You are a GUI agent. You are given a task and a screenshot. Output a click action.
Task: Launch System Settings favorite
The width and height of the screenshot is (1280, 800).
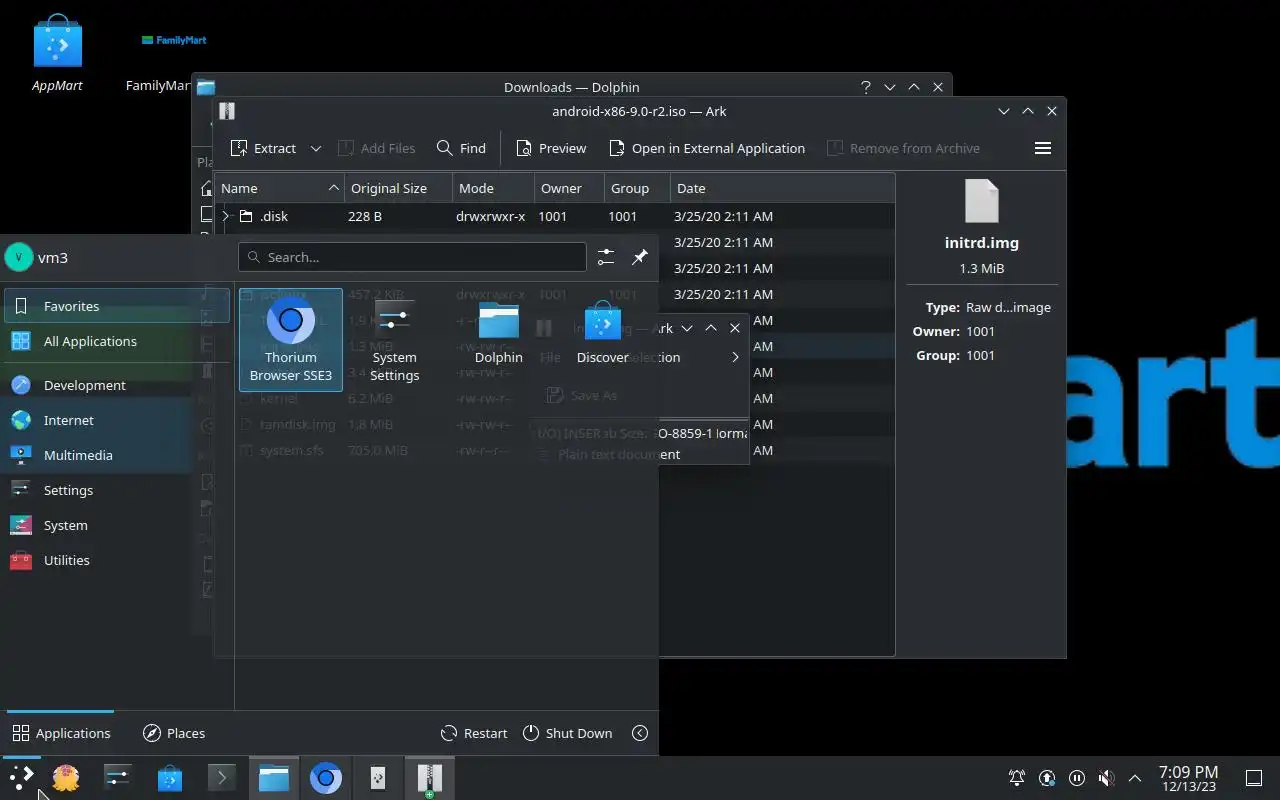(x=395, y=339)
